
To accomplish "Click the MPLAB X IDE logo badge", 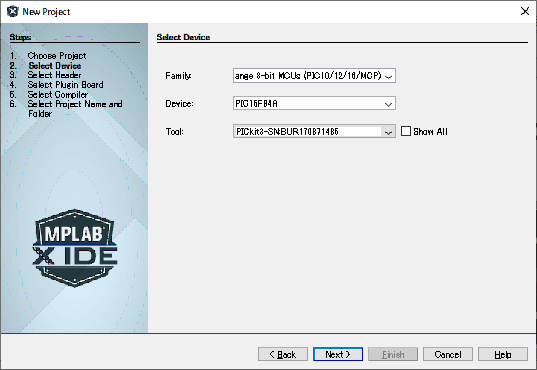I will 75,248.
